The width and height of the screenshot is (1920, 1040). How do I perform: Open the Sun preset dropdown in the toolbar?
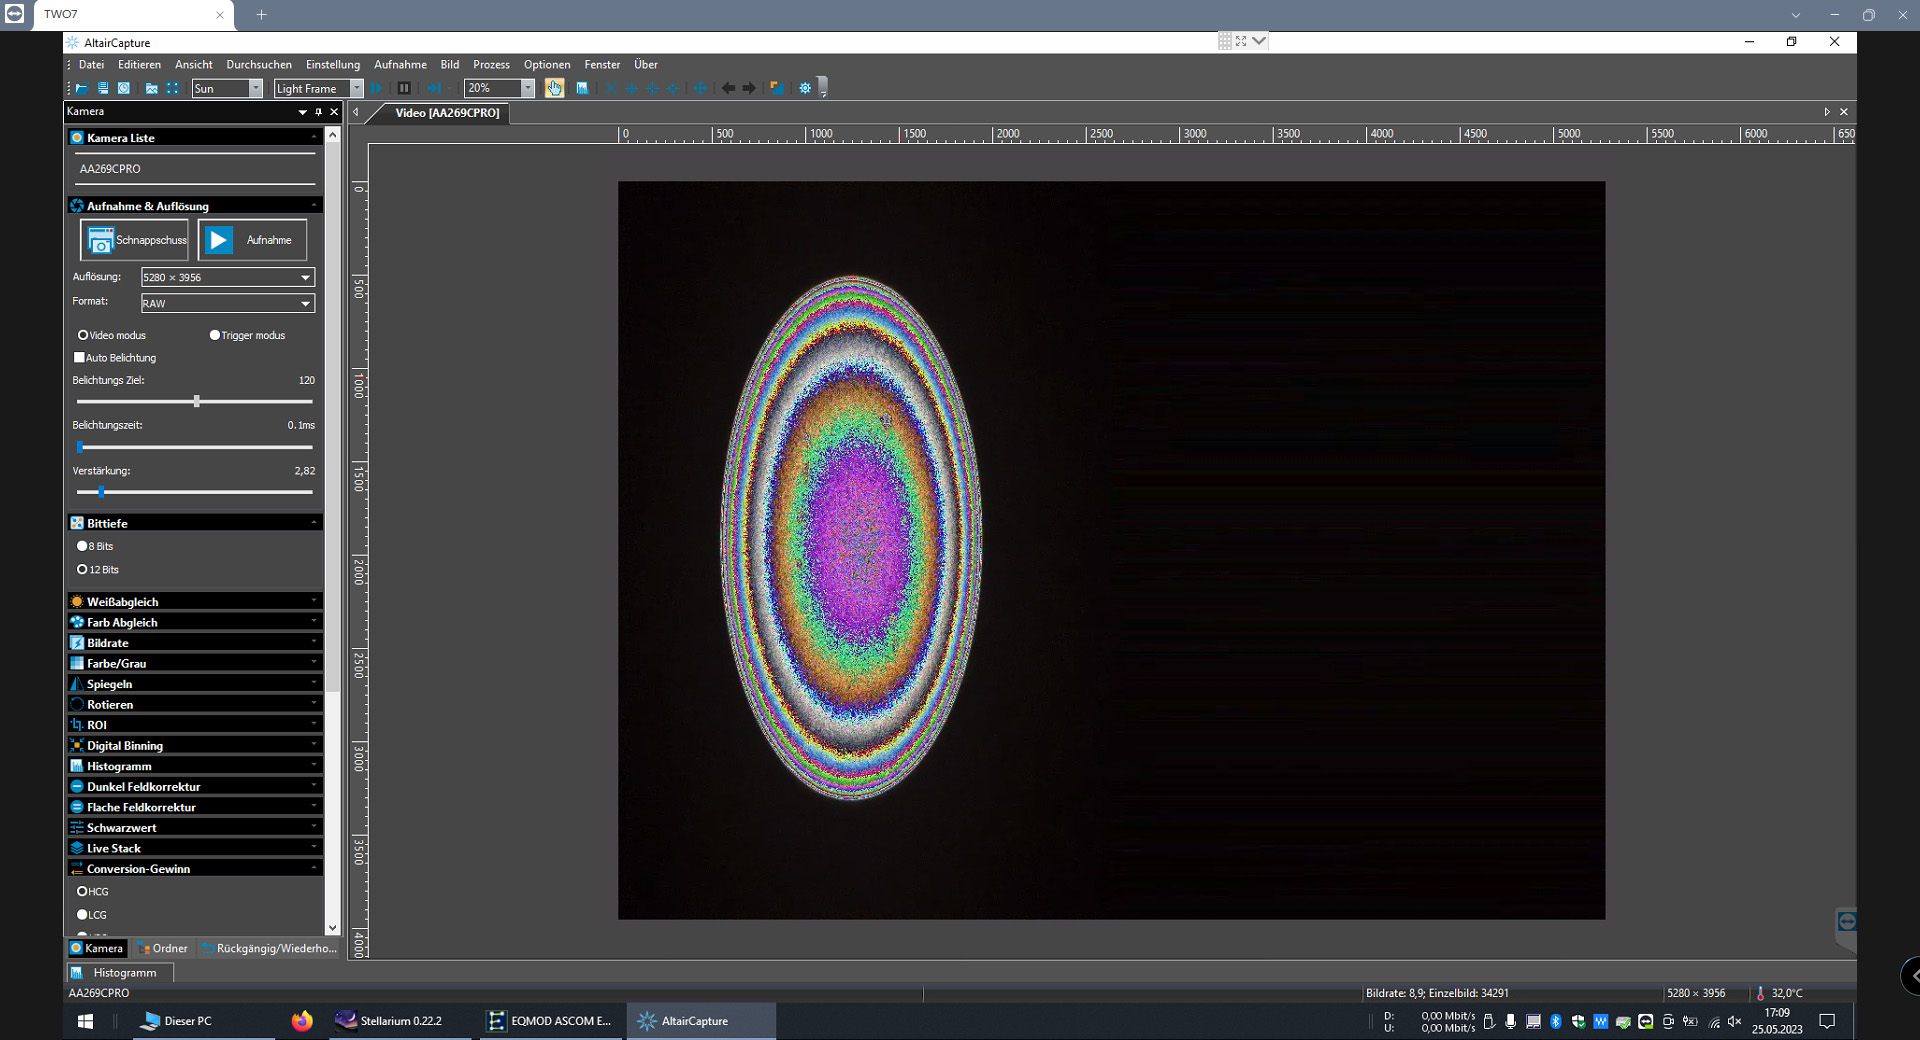[x=227, y=88]
